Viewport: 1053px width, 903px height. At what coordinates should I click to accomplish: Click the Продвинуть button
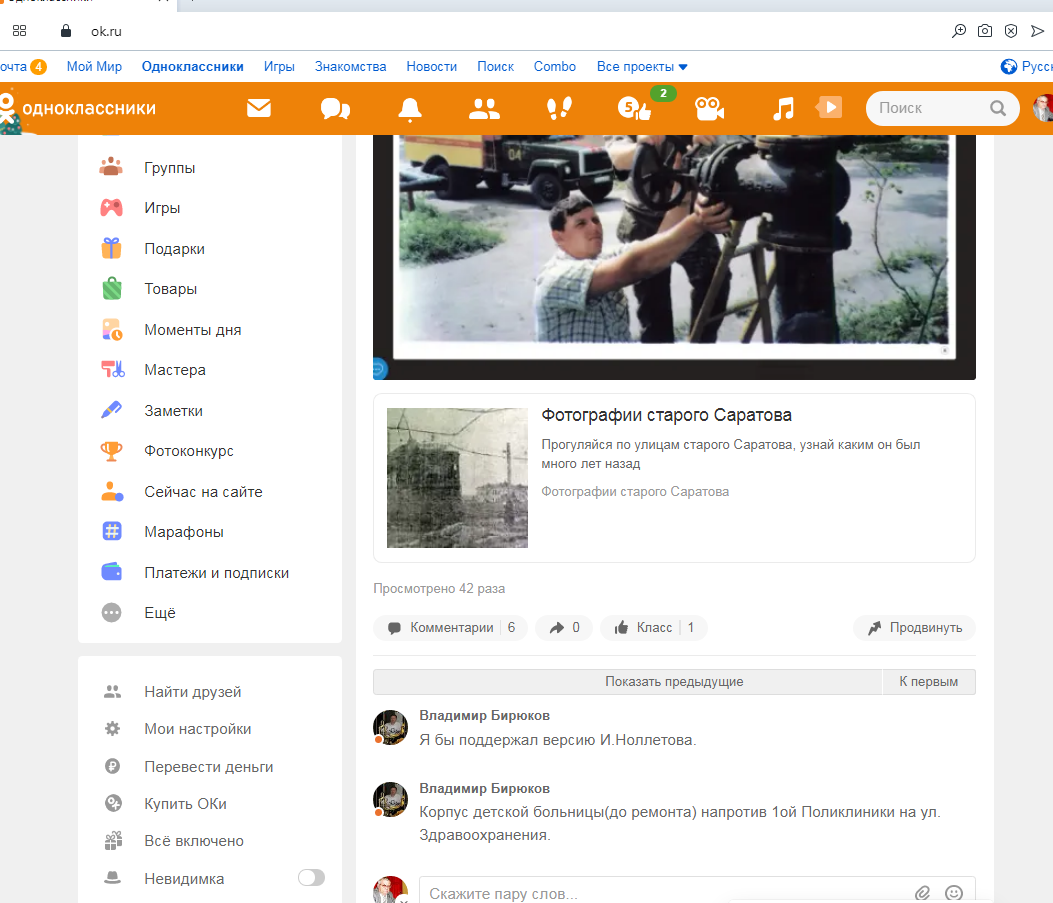914,628
